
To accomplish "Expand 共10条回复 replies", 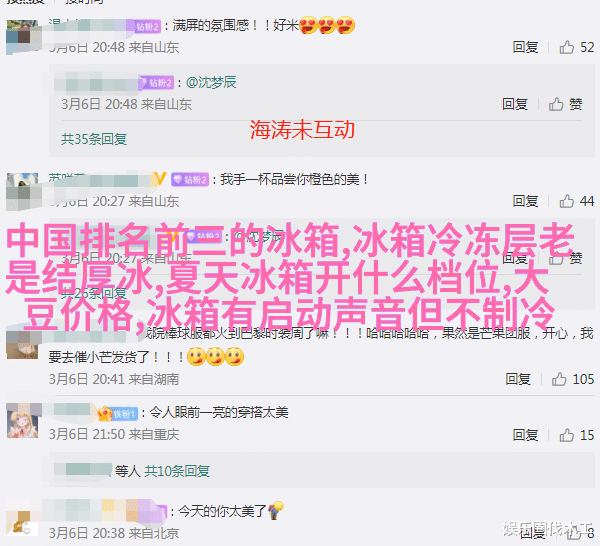I will coord(177,471).
